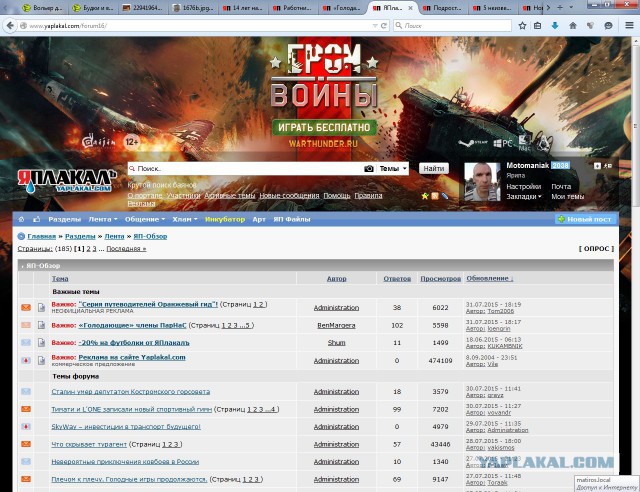The height and width of the screenshot is (492, 640).
Task: Click the envelope icon for '«Голодающие» члены ПарНаС' topic
Action: (x=26, y=325)
